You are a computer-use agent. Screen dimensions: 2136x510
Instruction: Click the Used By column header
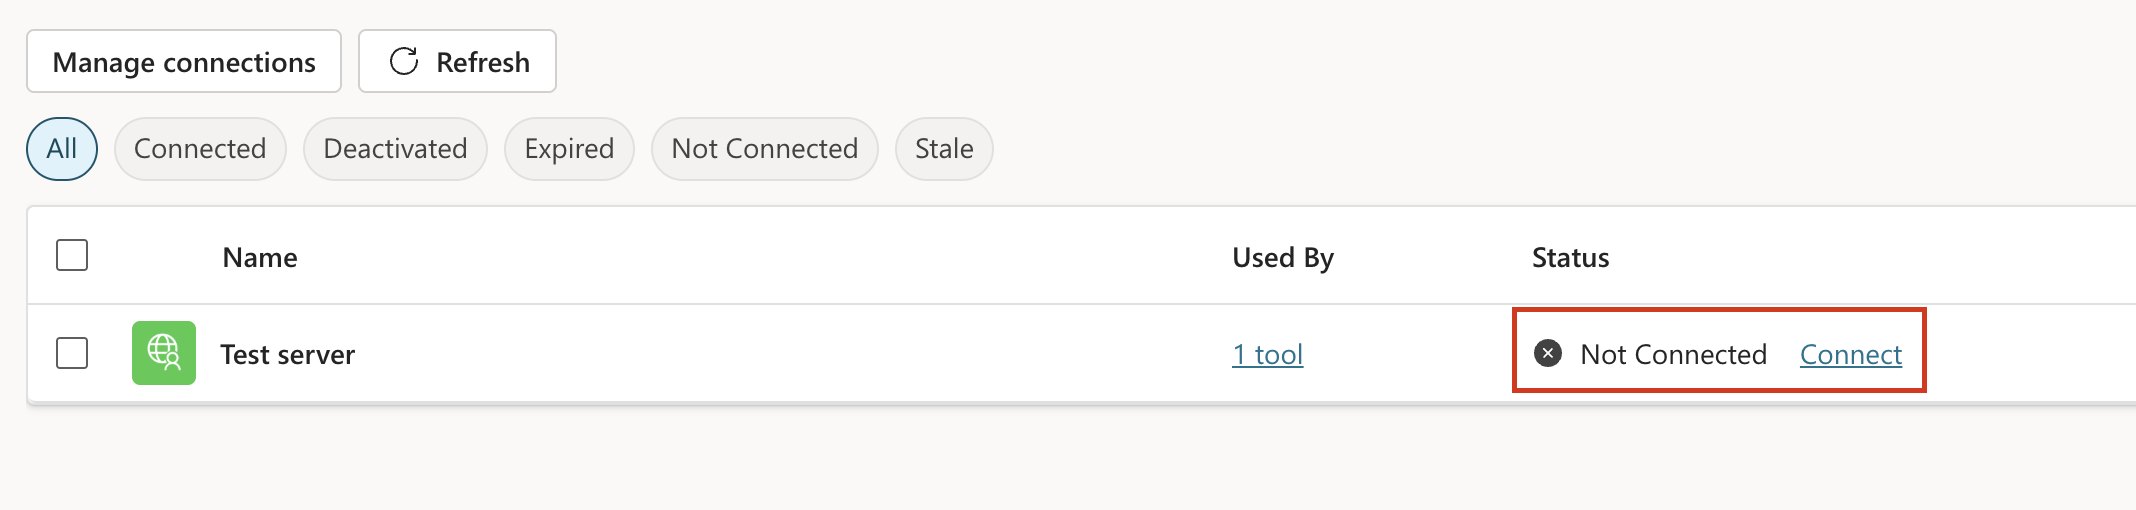(1283, 258)
